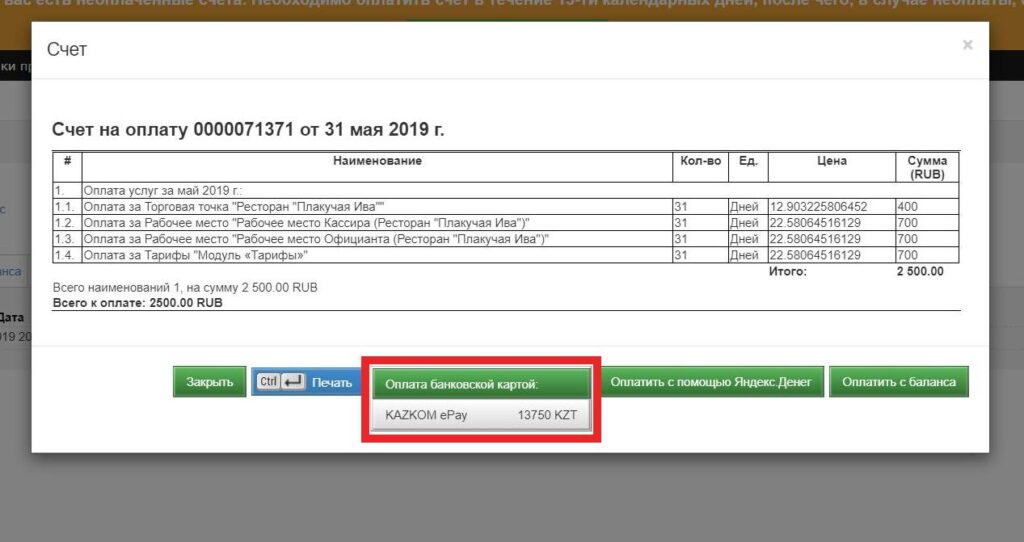Click the Сумма (RUB) column header
The height and width of the screenshot is (542, 1024).
927,167
